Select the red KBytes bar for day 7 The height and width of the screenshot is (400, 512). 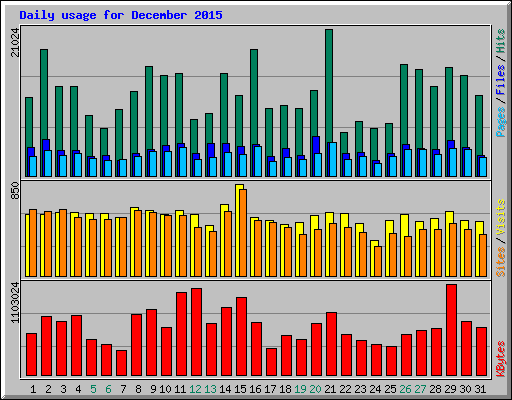pyautogui.click(x=121, y=363)
